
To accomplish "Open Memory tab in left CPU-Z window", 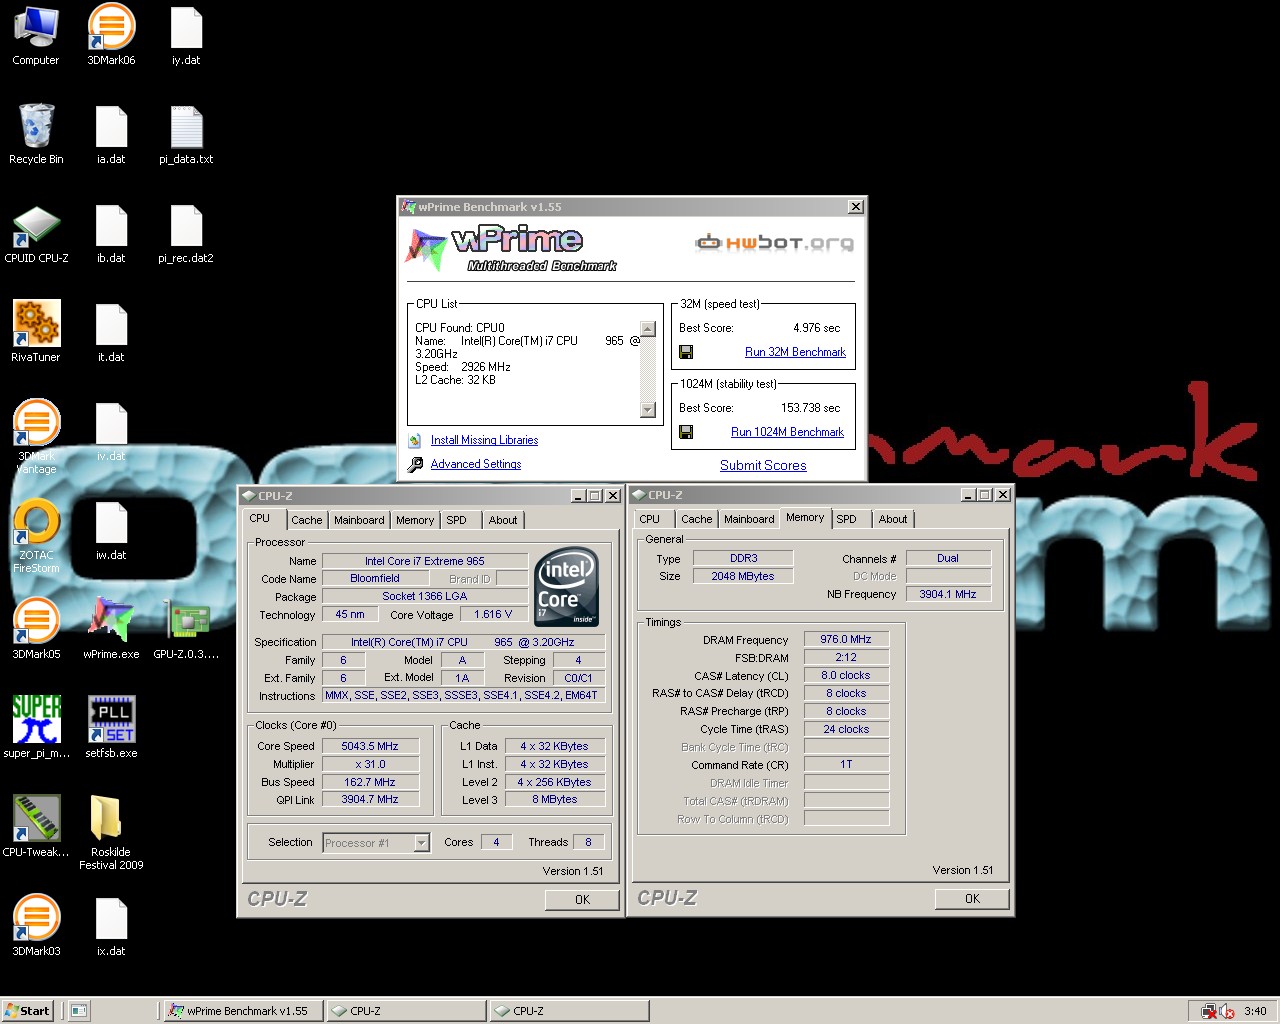I will [x=415, y=520].
